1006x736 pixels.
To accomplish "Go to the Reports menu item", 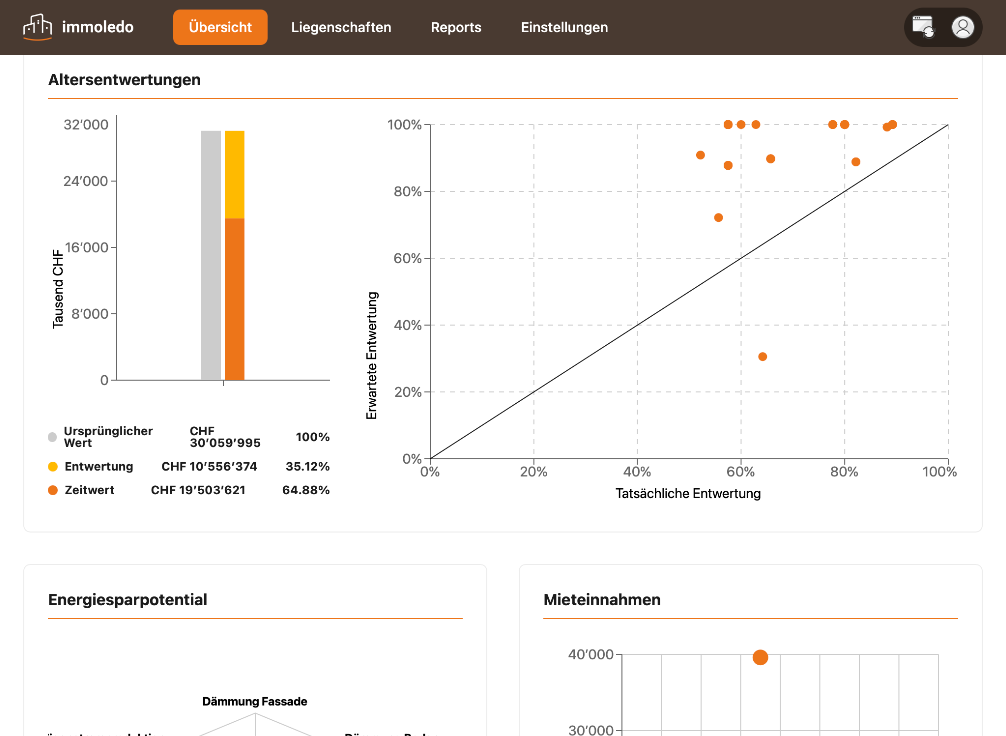I will pos(456,27).
